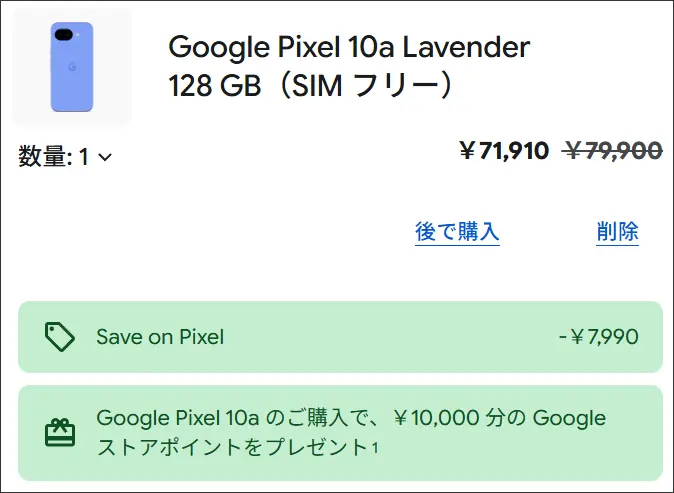Select the Save on Pixel label text
This screenshot has width=674, height=493.
click(160, 337)
